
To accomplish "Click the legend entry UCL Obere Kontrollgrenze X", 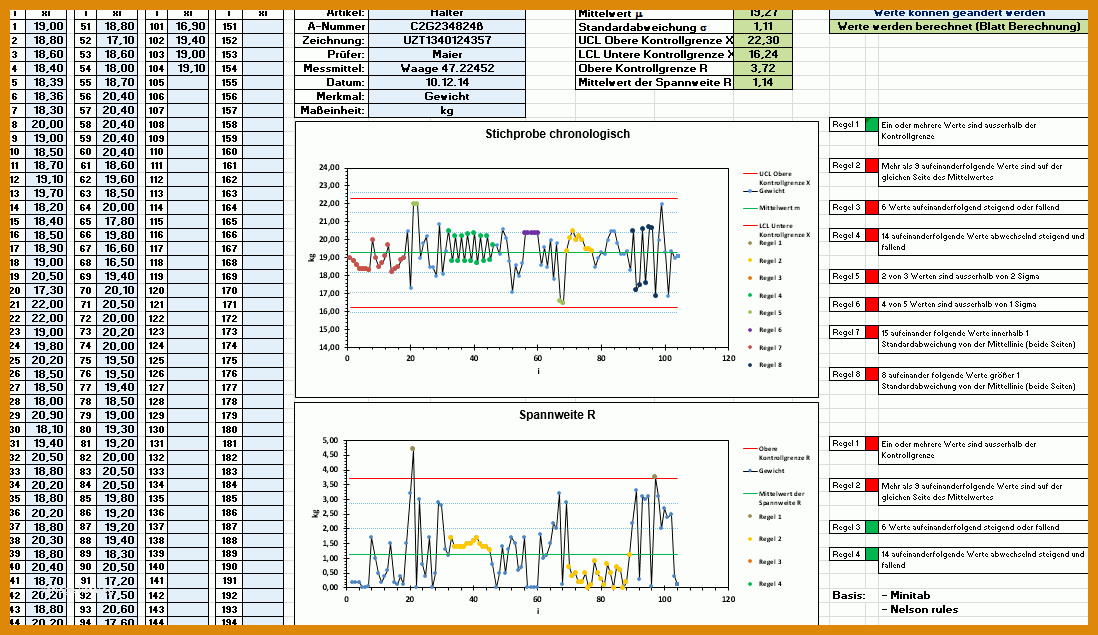I will pyautogui.click(x=777, y=178).
